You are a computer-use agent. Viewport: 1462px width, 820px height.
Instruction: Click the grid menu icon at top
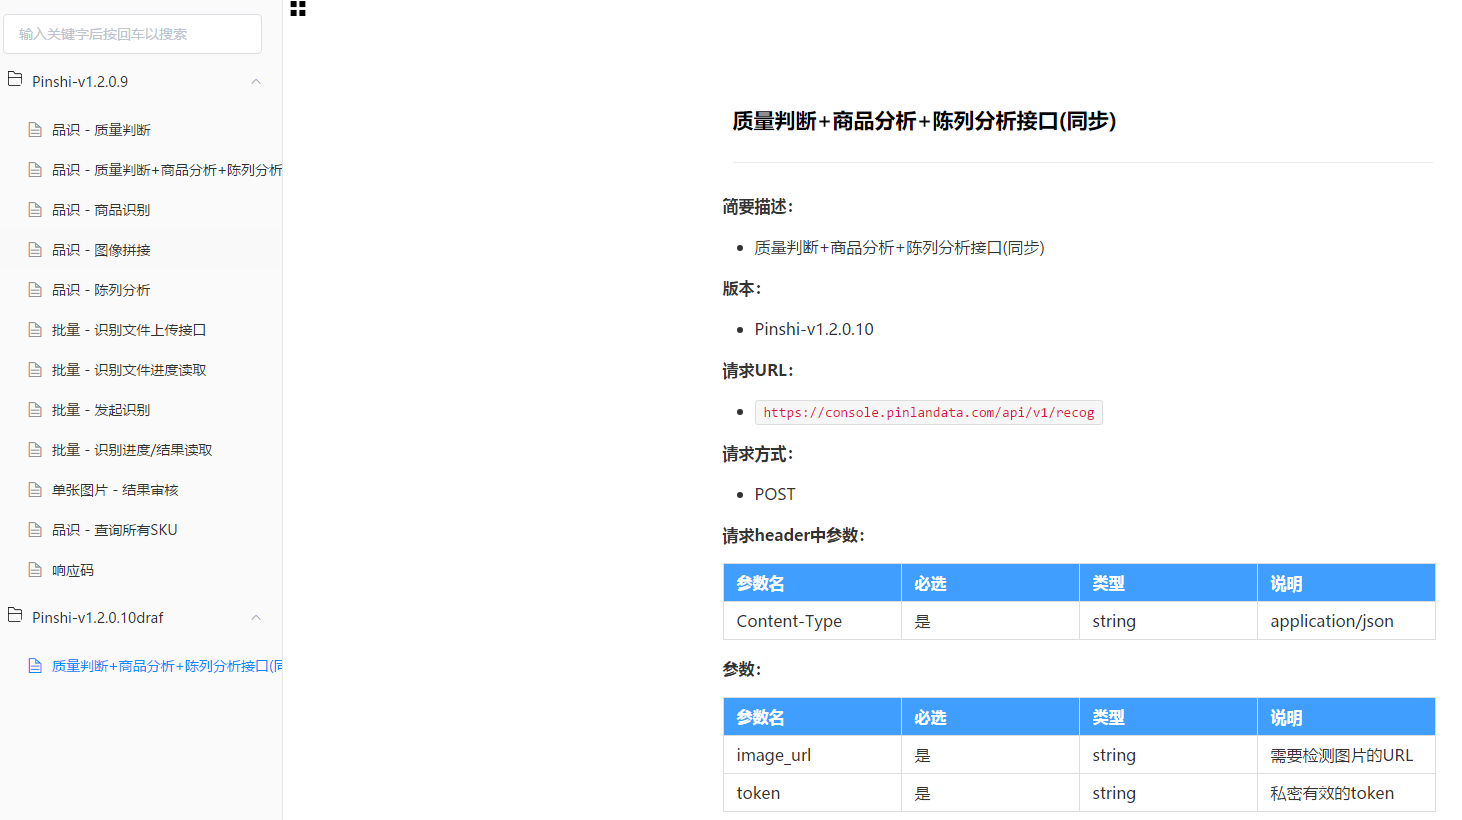298,8
